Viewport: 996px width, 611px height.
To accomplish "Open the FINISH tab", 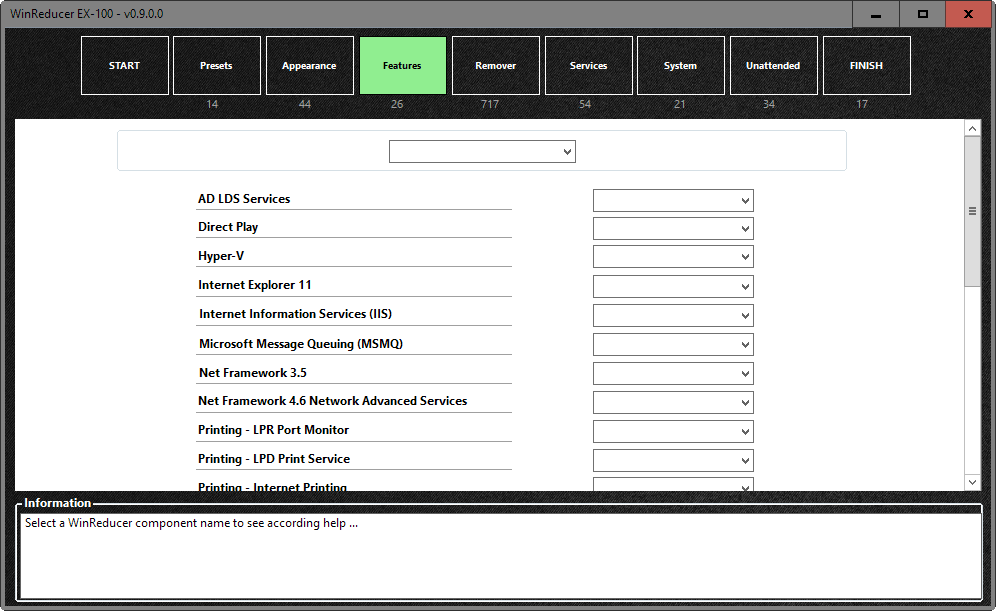I will 866,65.
